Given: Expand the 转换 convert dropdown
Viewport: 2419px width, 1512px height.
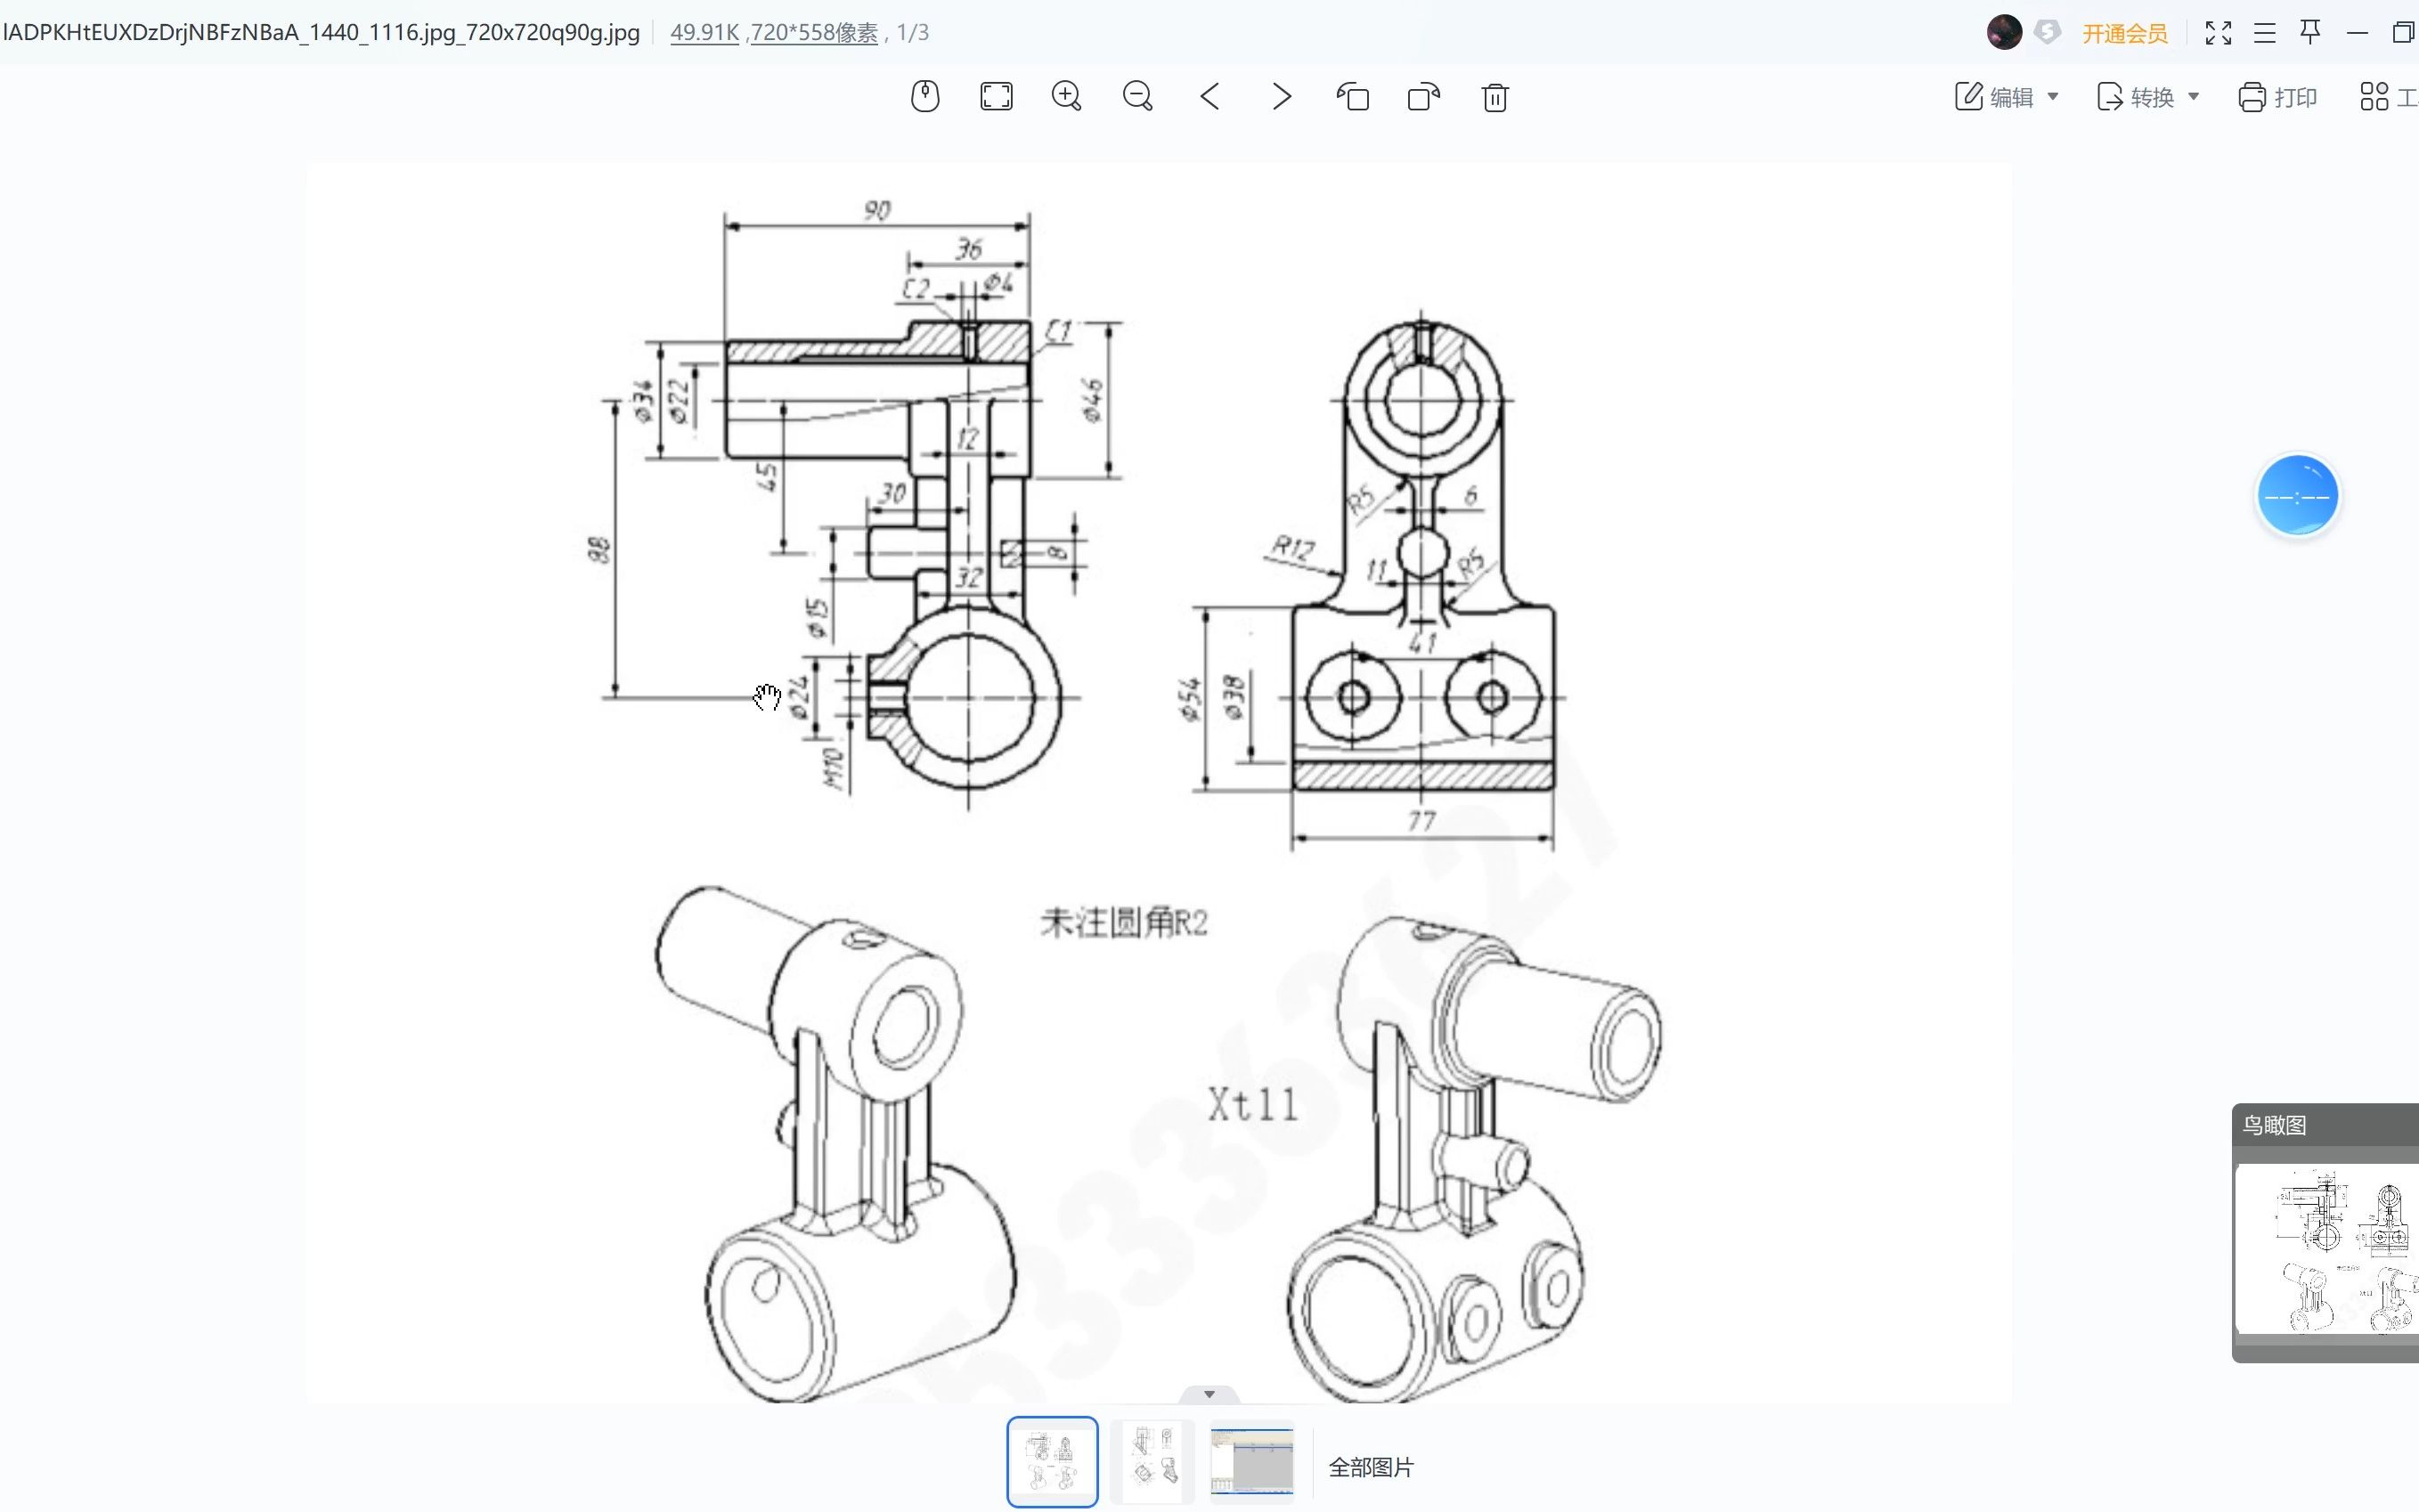Looking at the screenshot, I should pyautogui.click(x=2193, y=97).
